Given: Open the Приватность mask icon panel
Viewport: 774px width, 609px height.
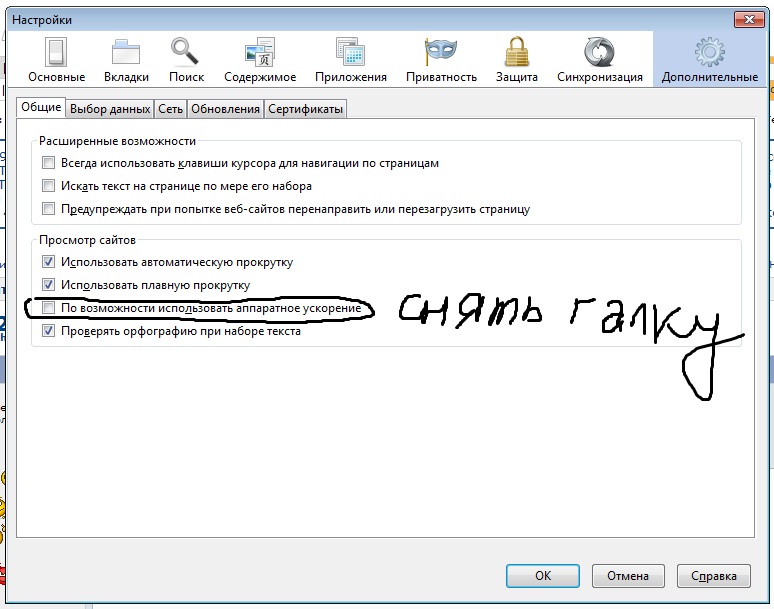Looking at the screenshot, I should click(x=441, y=60).
